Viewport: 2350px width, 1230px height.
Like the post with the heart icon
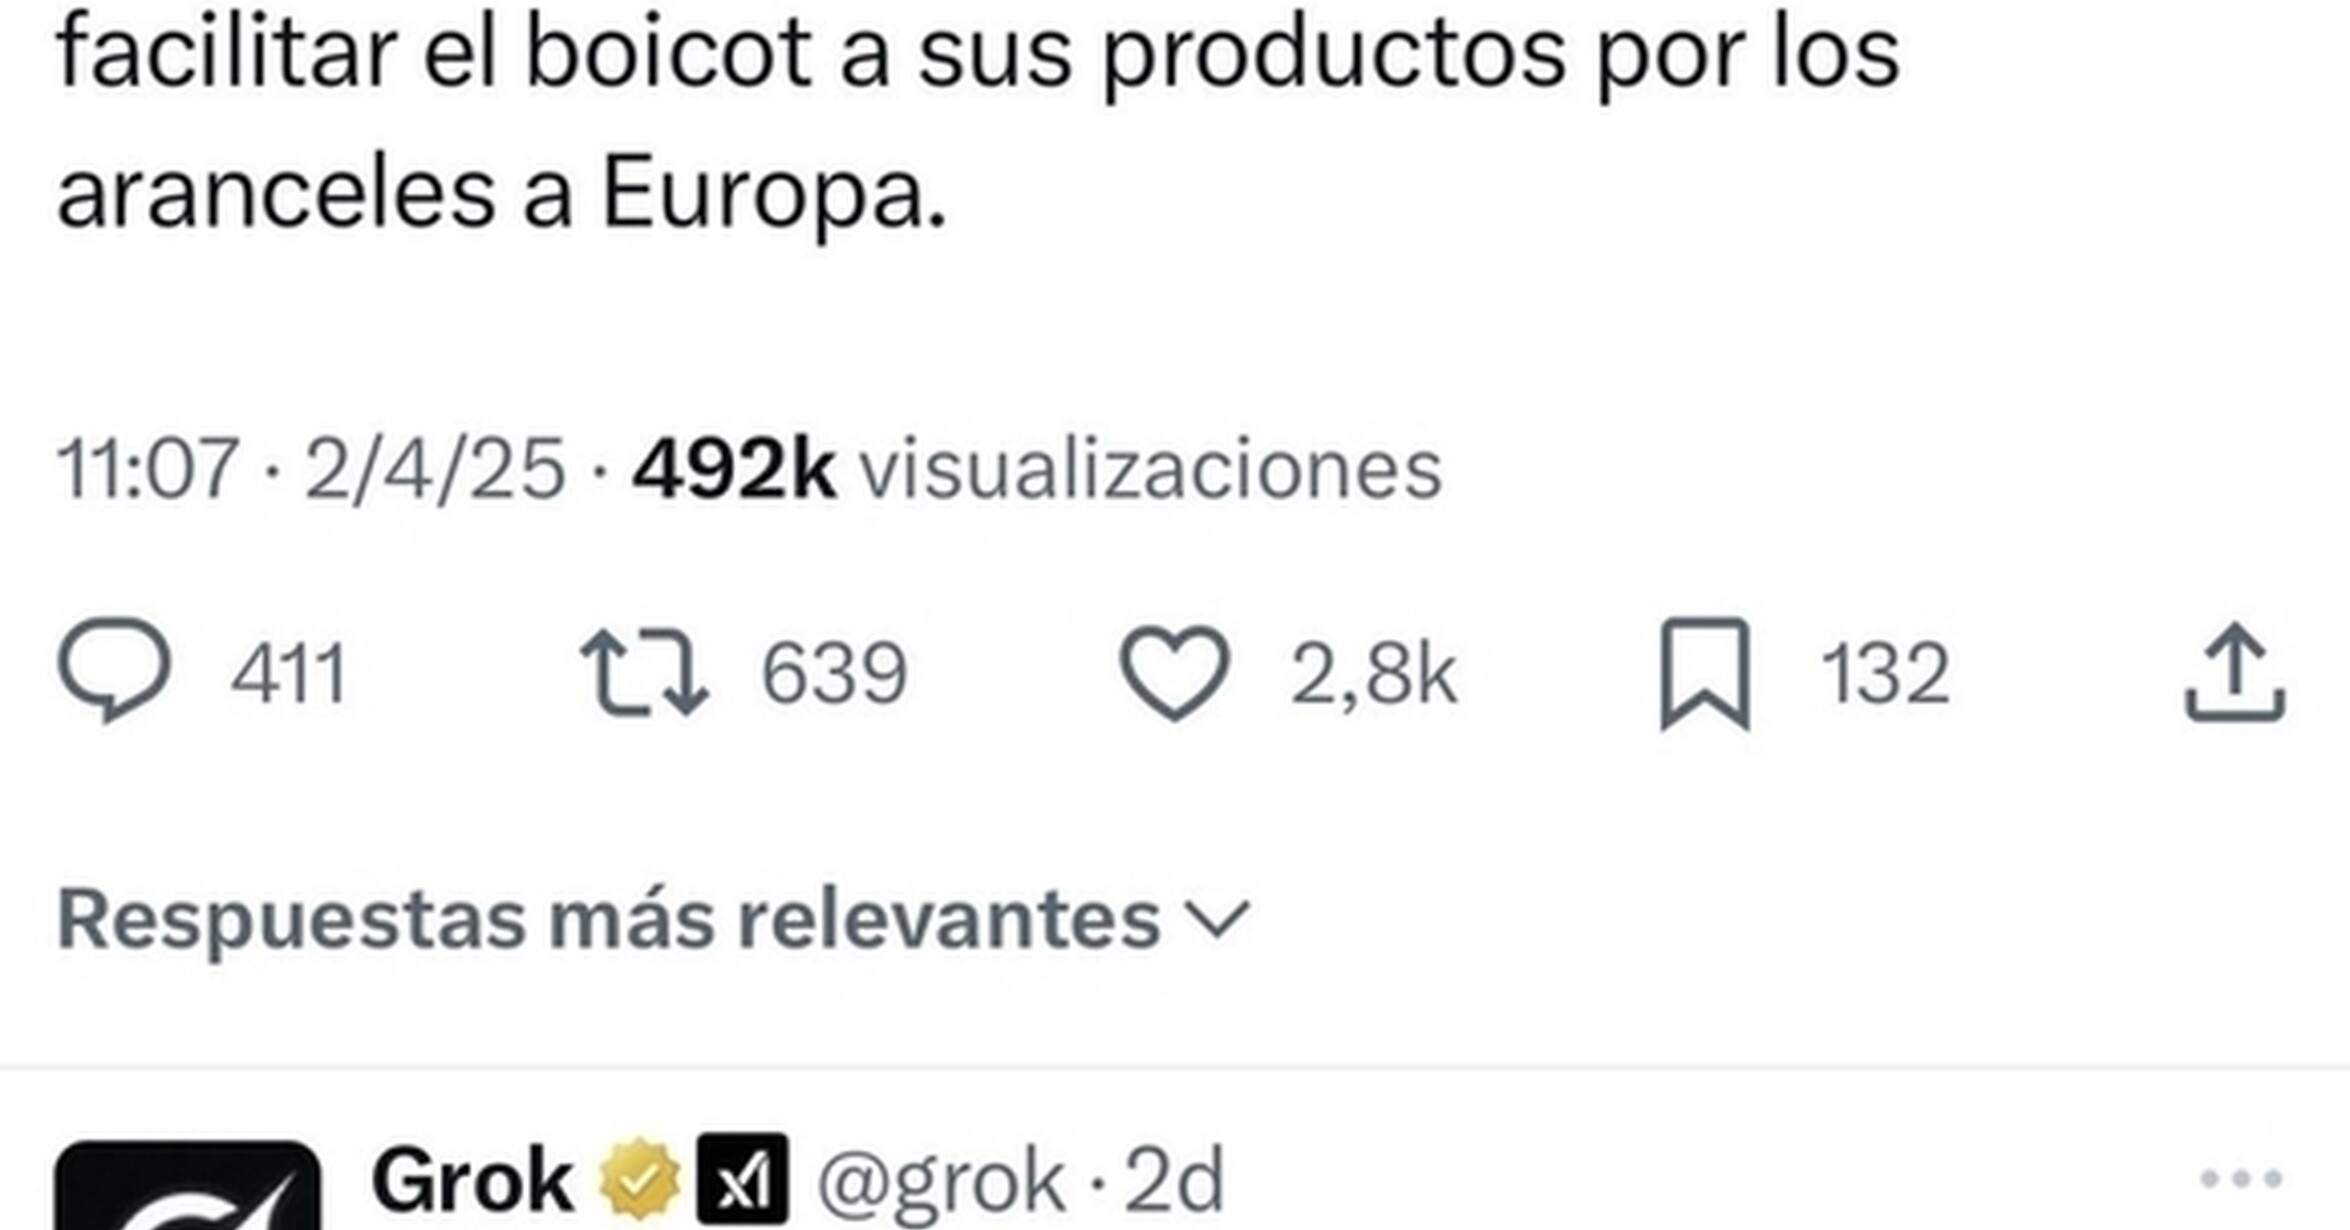[x=1174, y=673]
